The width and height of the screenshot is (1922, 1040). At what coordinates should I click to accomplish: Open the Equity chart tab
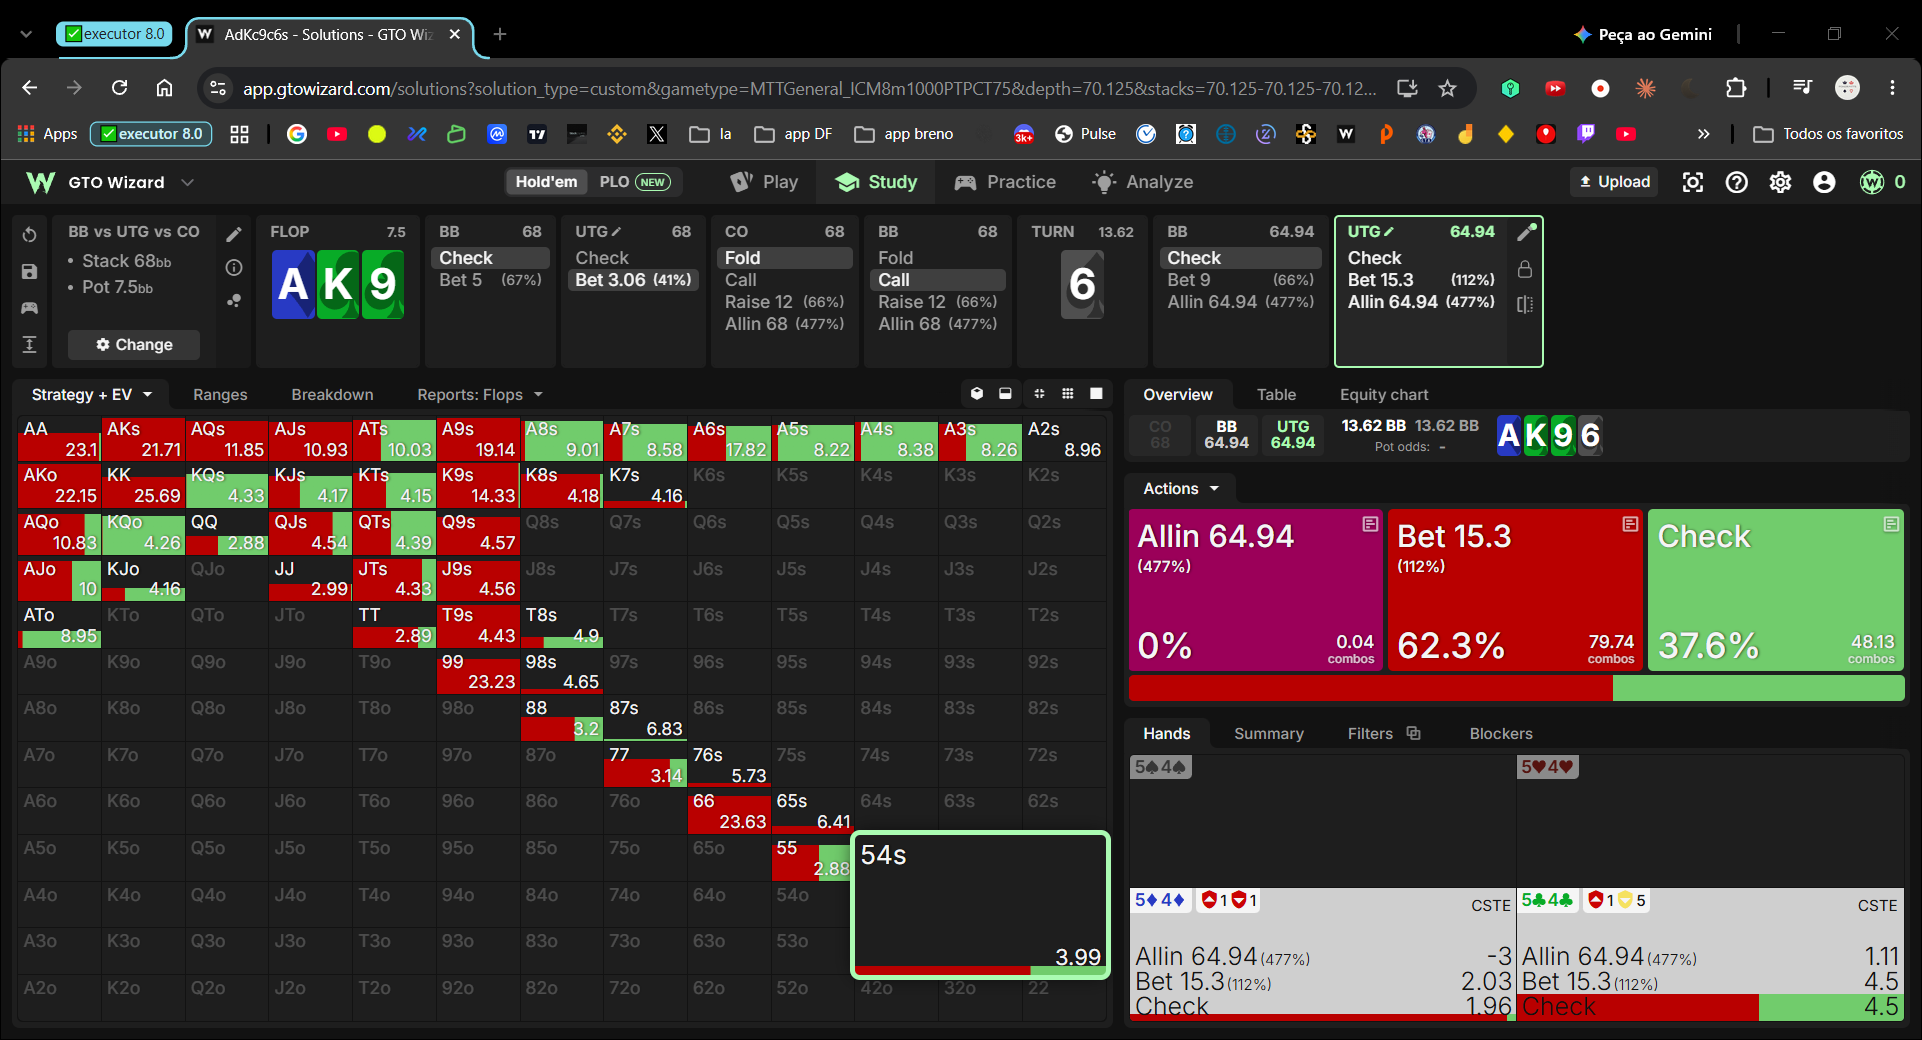tap(1384, 395)
